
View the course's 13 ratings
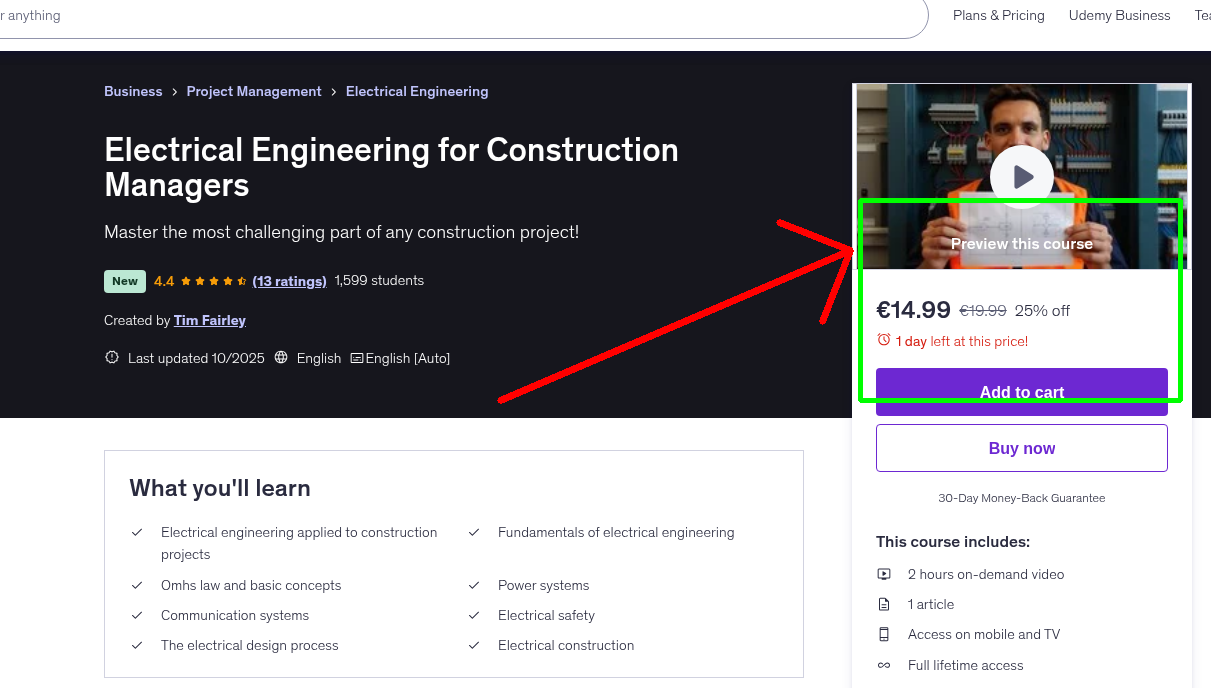[x=289, y=281]
